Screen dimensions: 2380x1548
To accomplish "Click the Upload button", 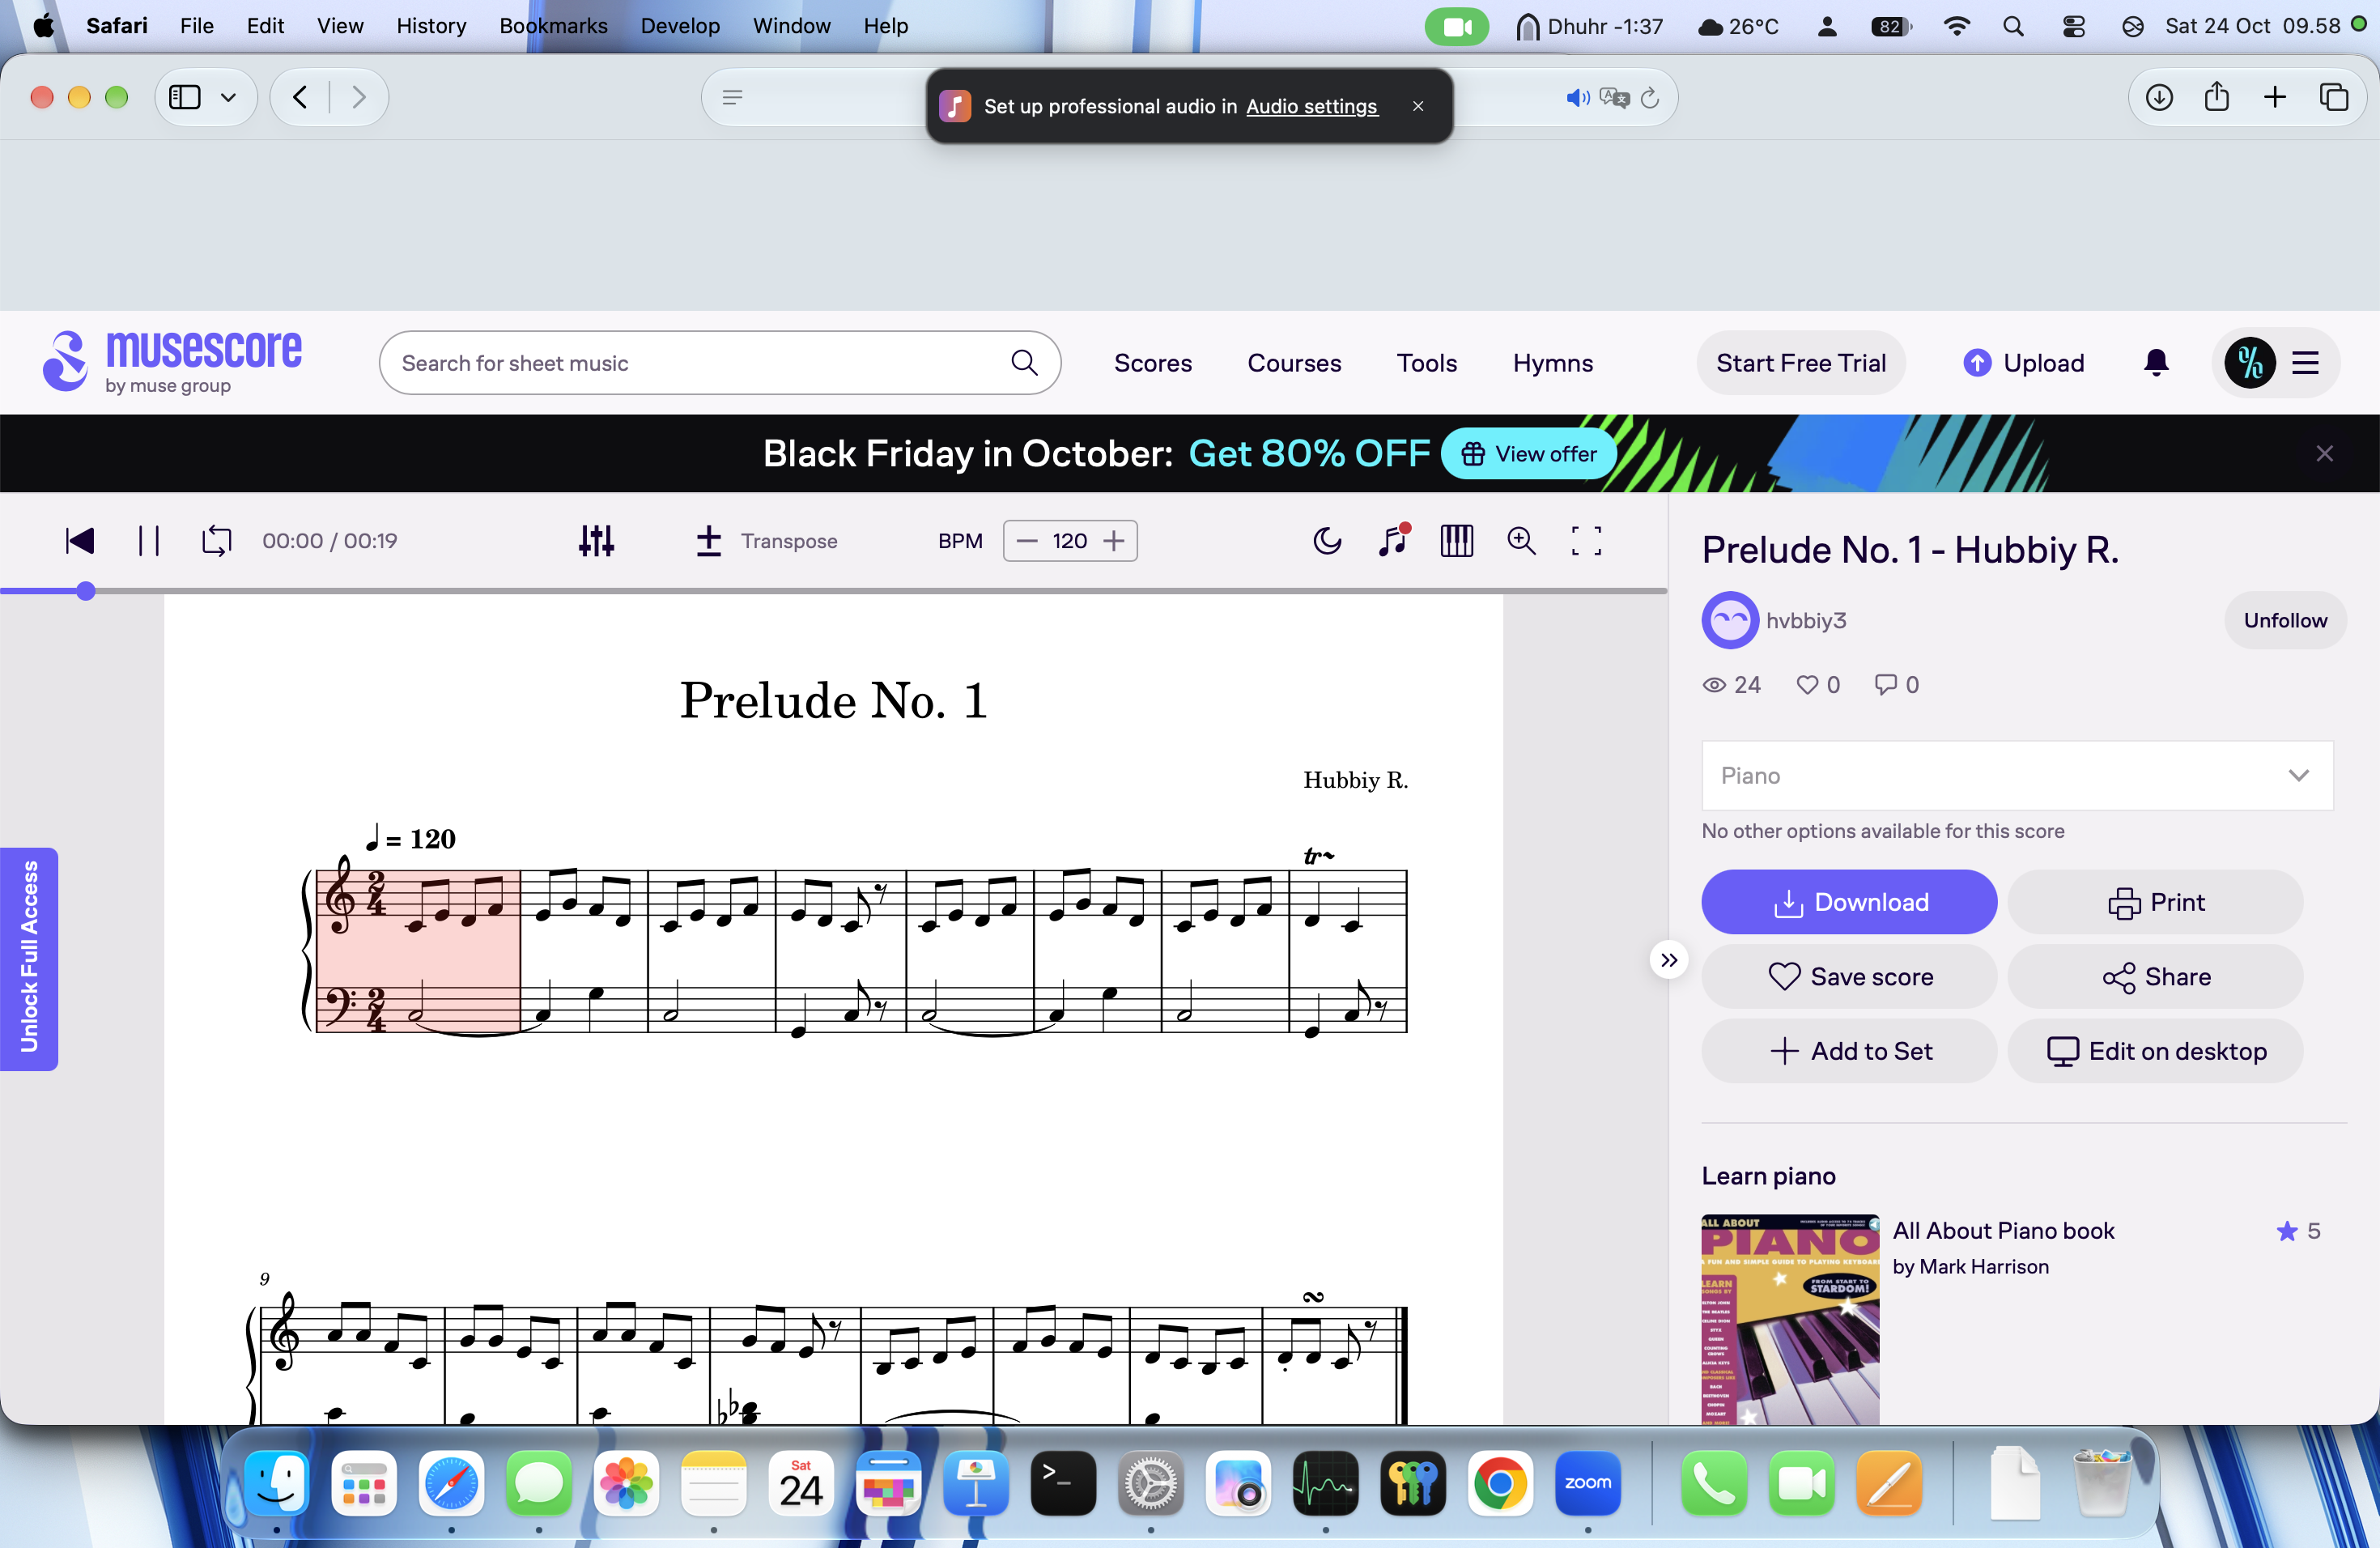I will 2023,363.
